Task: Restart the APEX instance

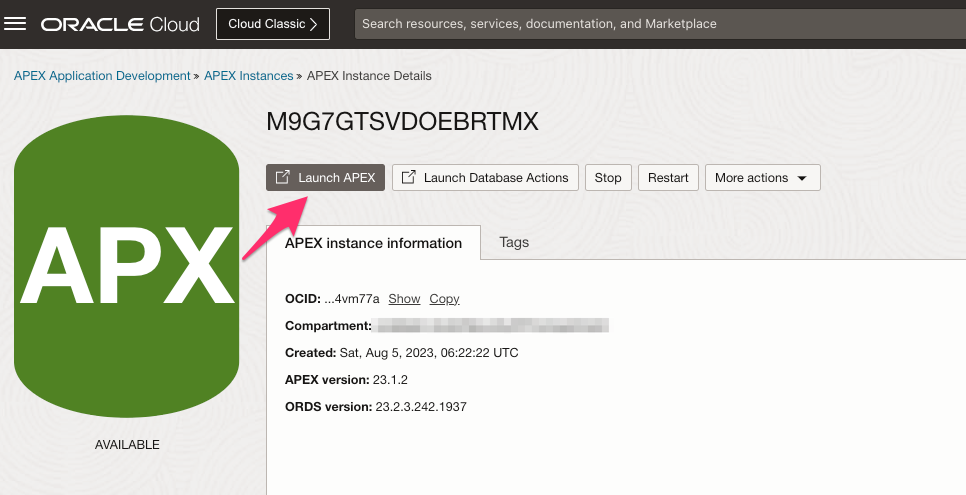Action: [668, 177]
